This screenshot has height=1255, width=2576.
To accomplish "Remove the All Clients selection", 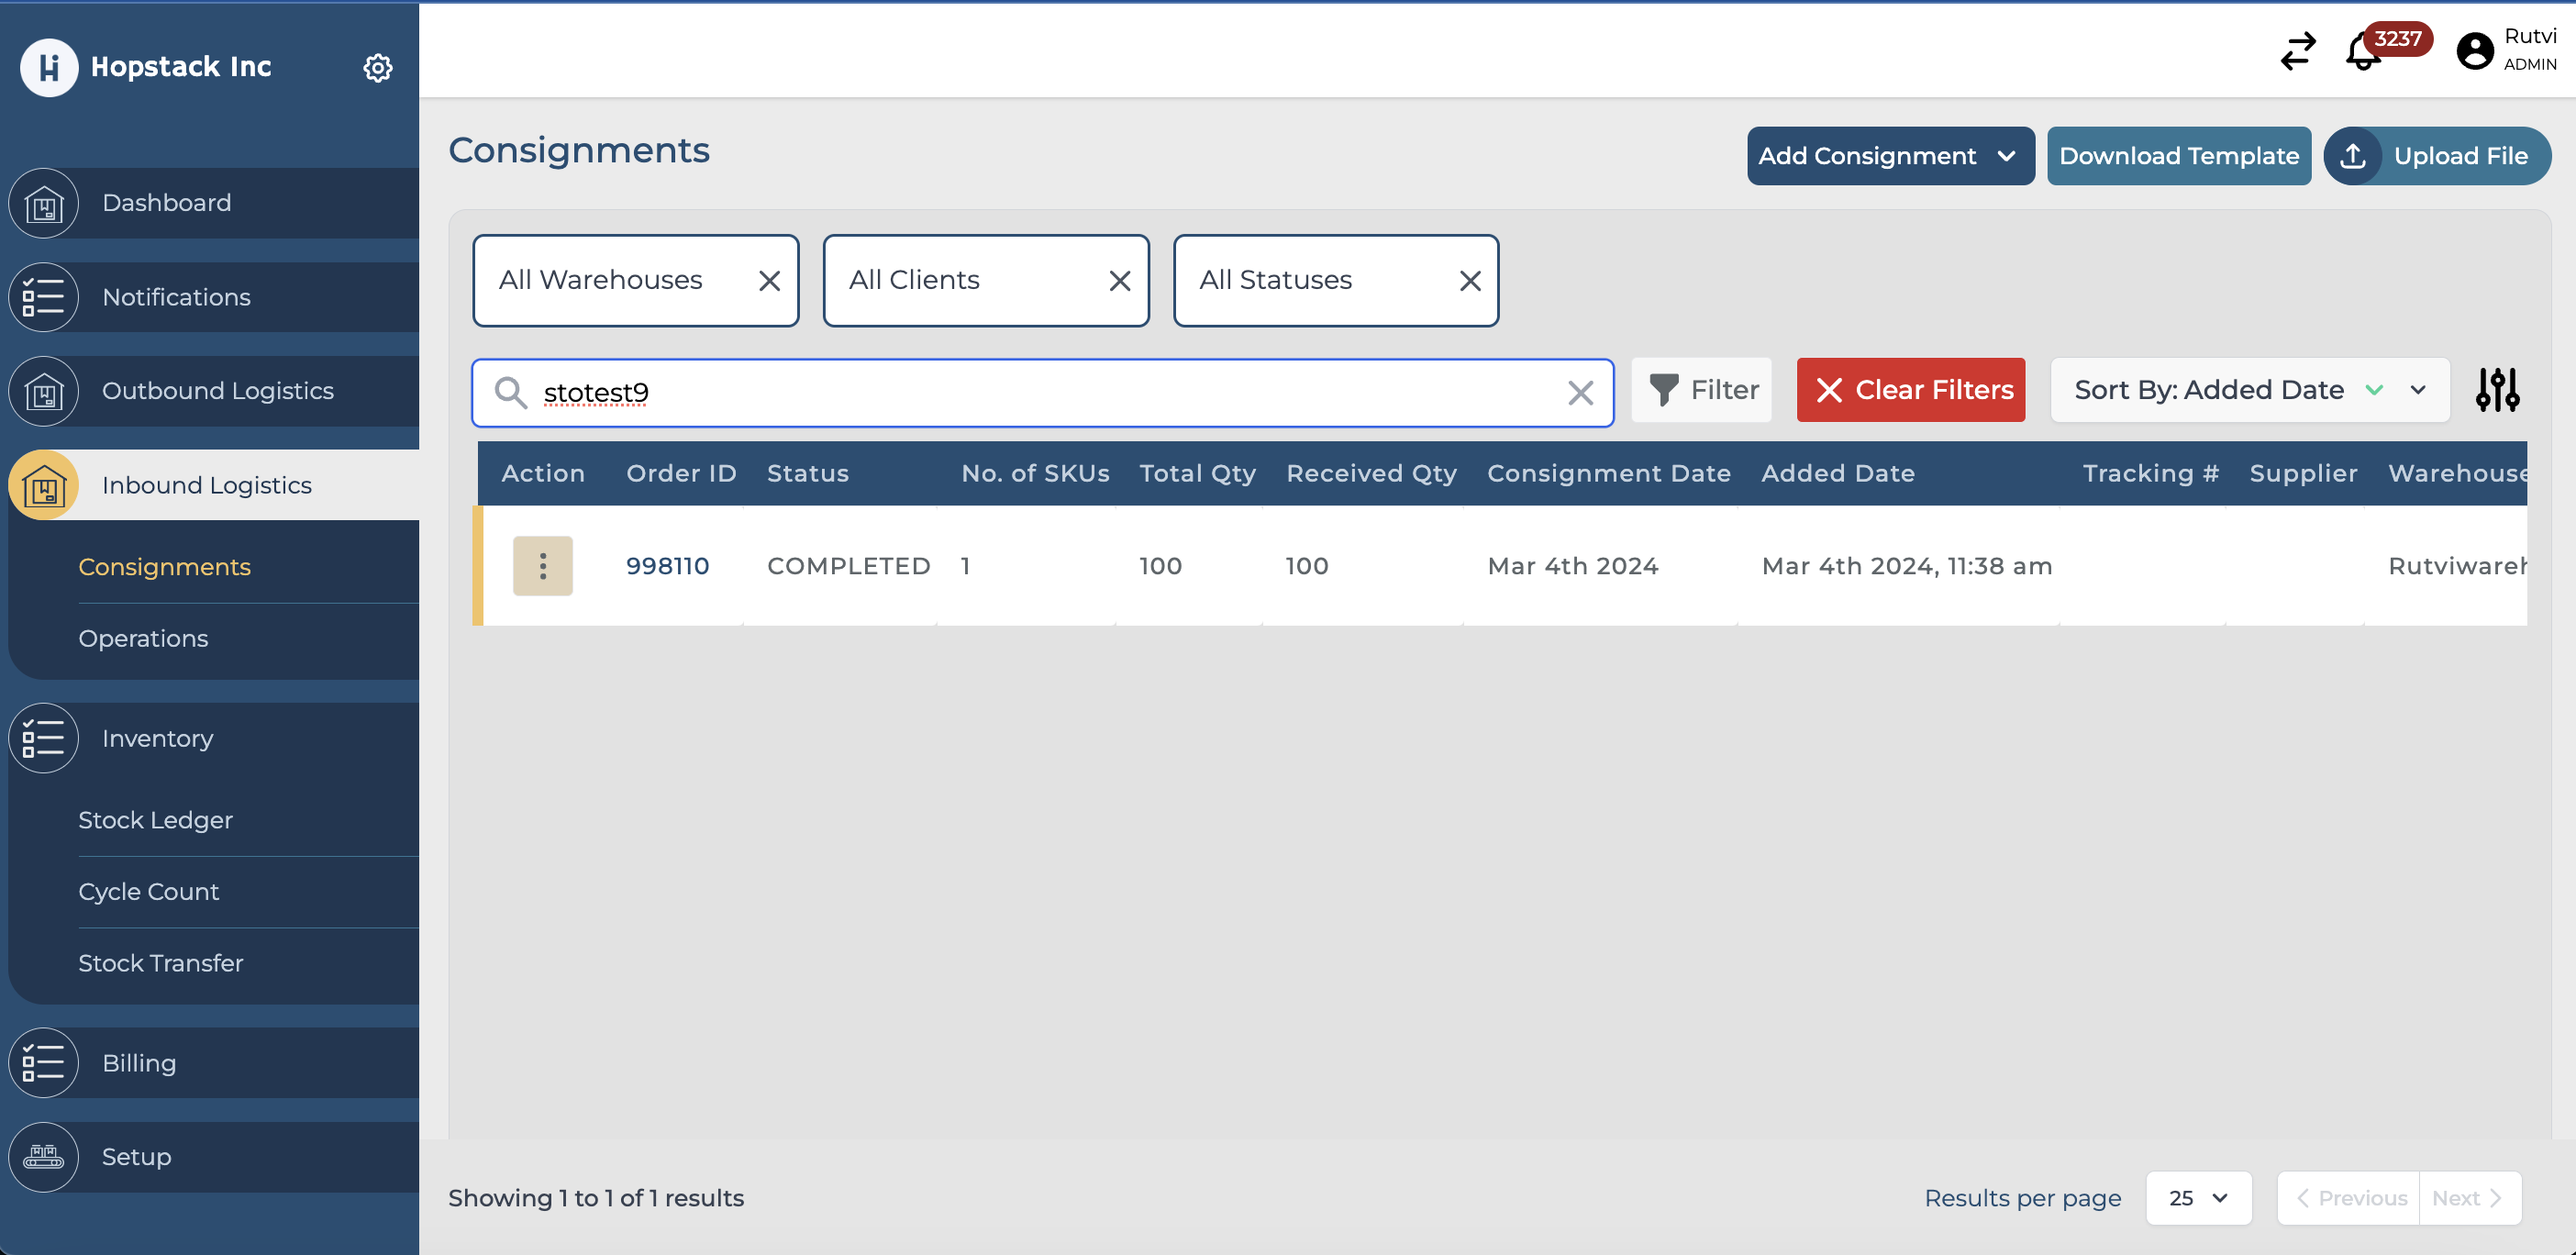I will [x=1119, y=281].
